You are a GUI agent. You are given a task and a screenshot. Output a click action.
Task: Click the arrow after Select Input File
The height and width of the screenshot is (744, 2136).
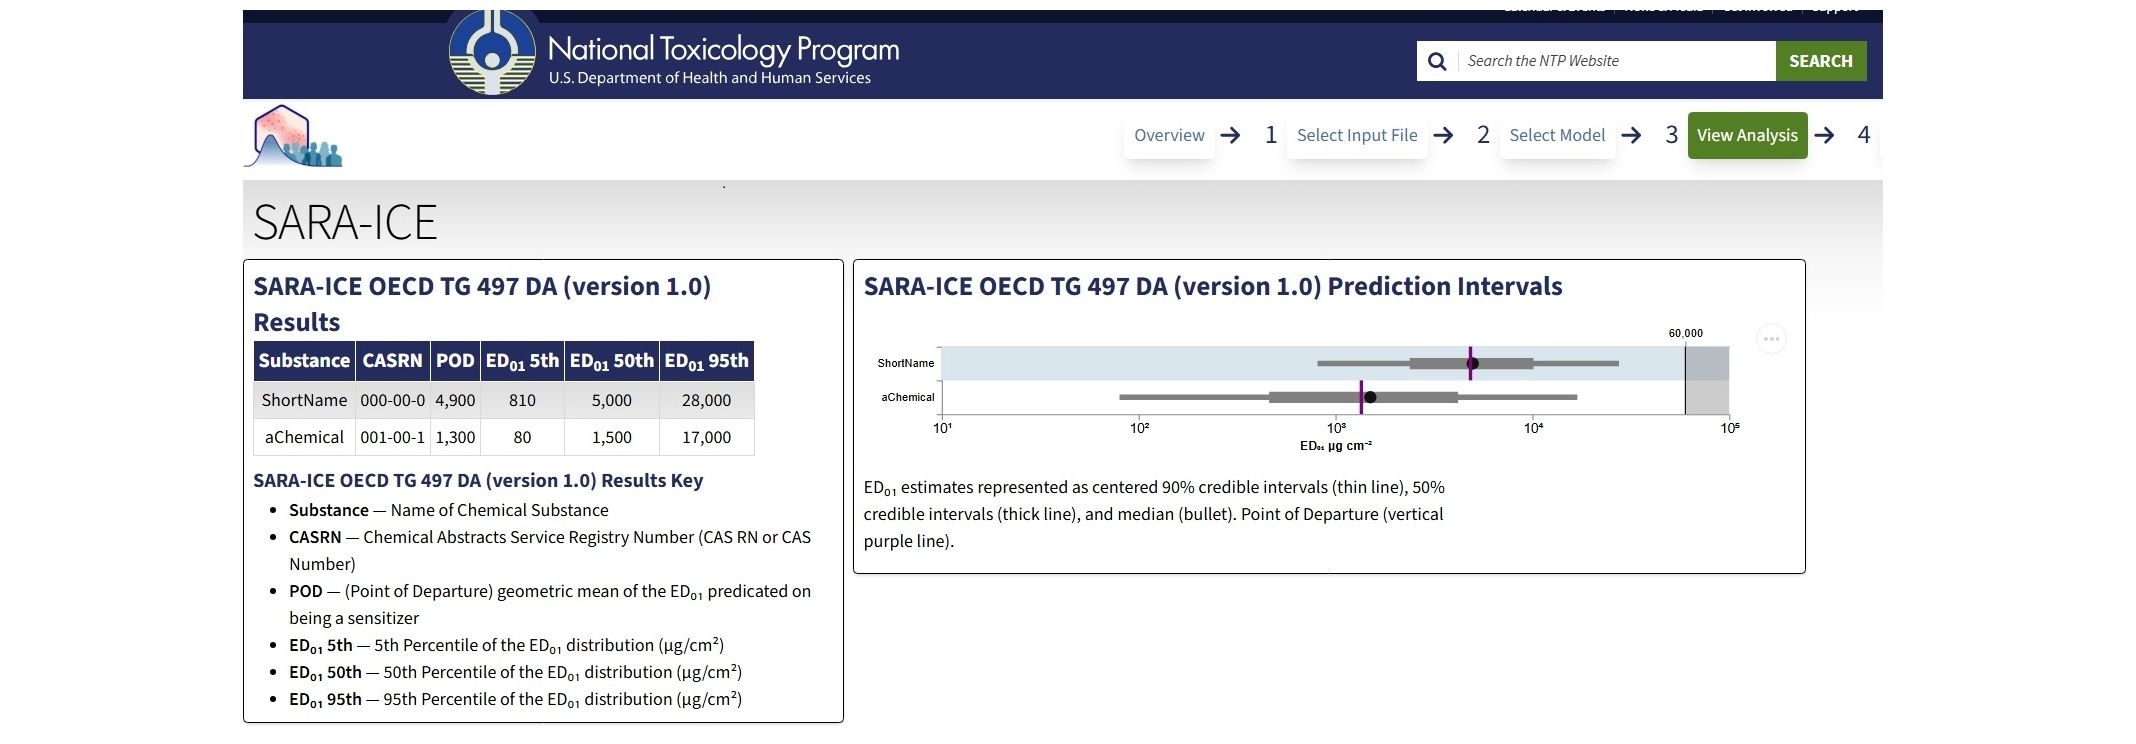coord(1445,135)
